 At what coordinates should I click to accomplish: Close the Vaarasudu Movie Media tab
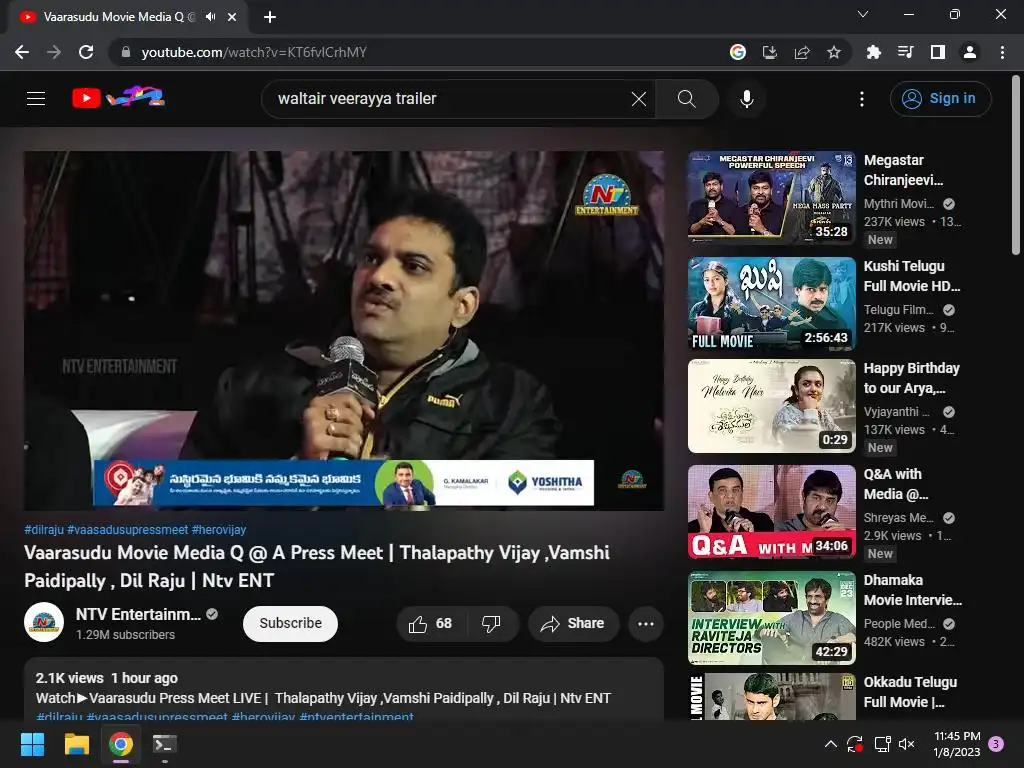pos(232,17)
